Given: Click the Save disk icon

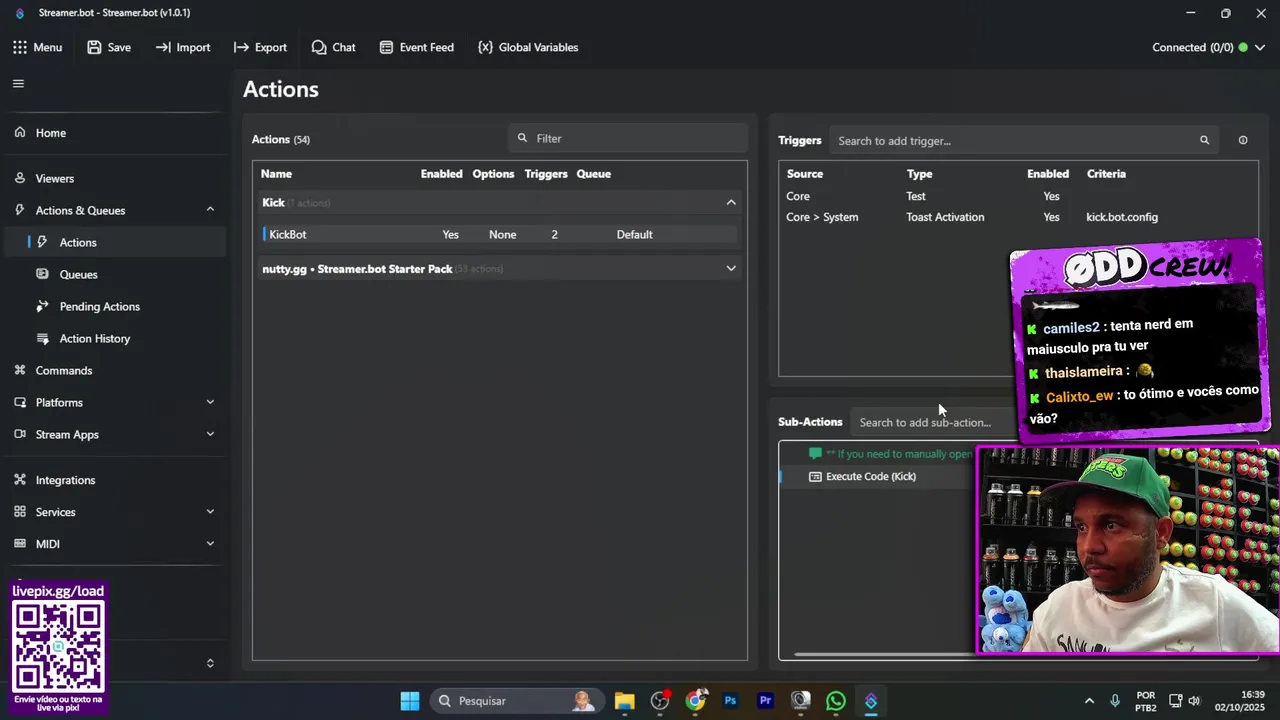Looking at the screenshot, I should coord(94,47).
